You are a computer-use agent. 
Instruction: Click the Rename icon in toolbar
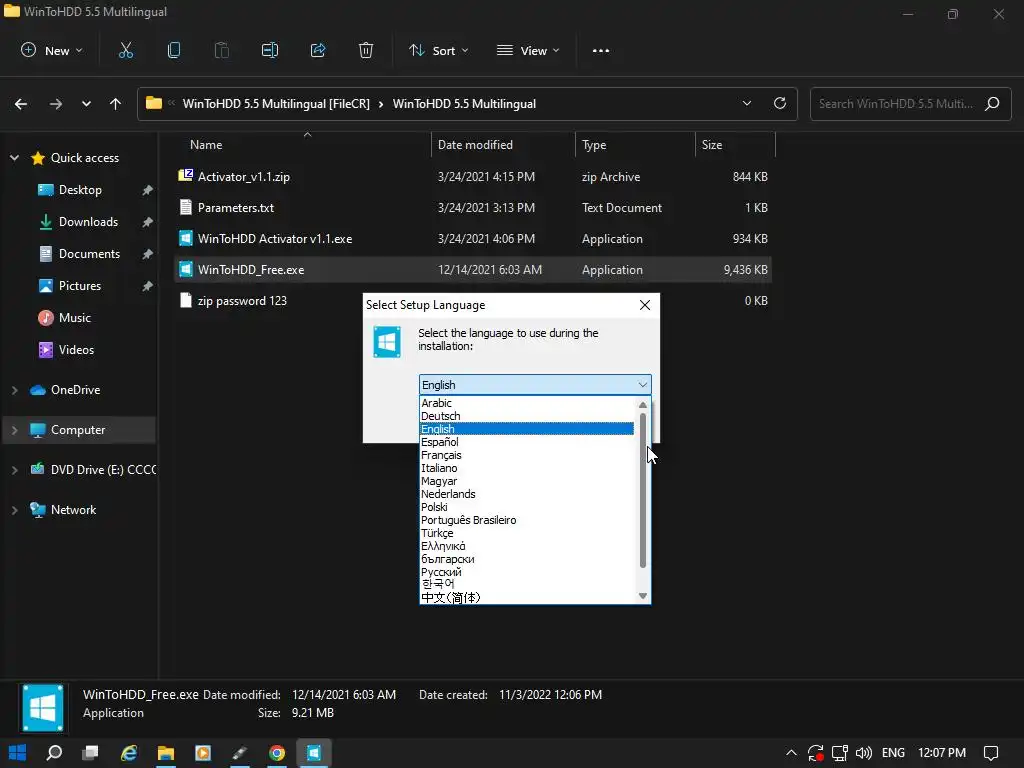click(270, 50)
